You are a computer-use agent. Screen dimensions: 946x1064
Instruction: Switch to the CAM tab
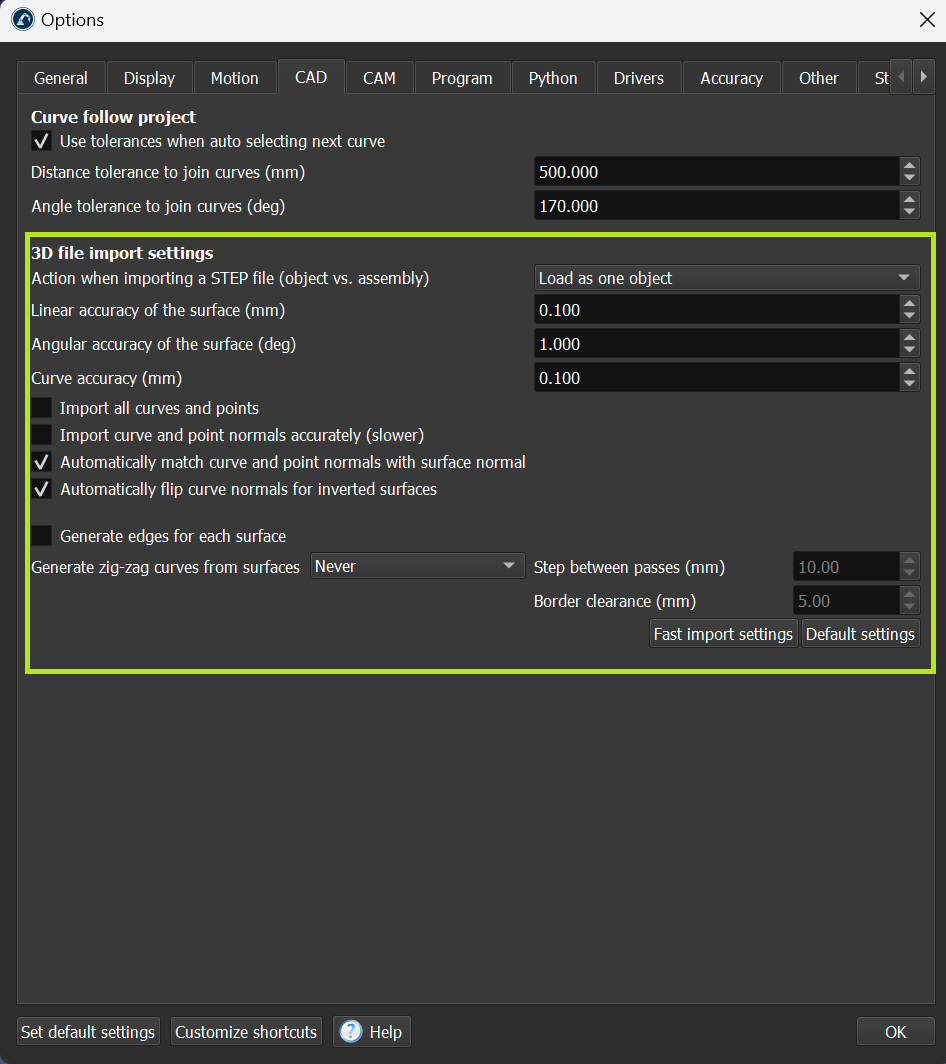(x=379, y=78)
